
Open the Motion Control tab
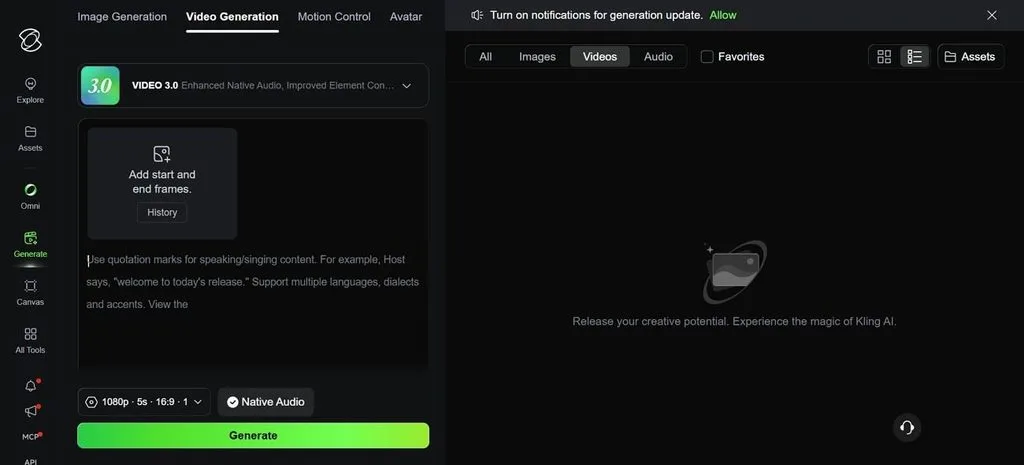point(334,16)
